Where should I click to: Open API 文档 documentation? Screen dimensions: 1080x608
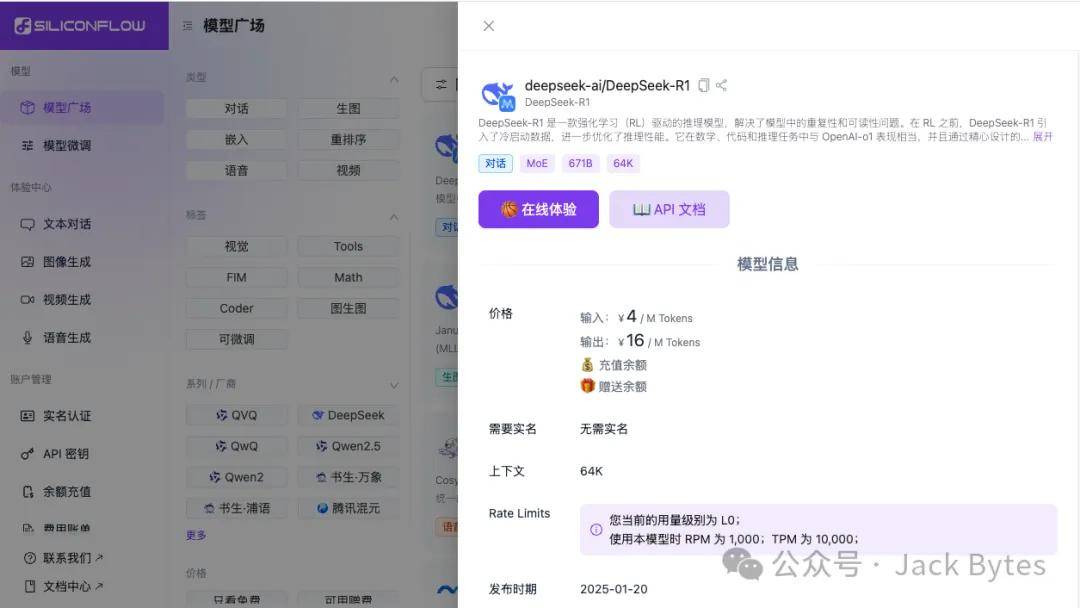point(669,209)
